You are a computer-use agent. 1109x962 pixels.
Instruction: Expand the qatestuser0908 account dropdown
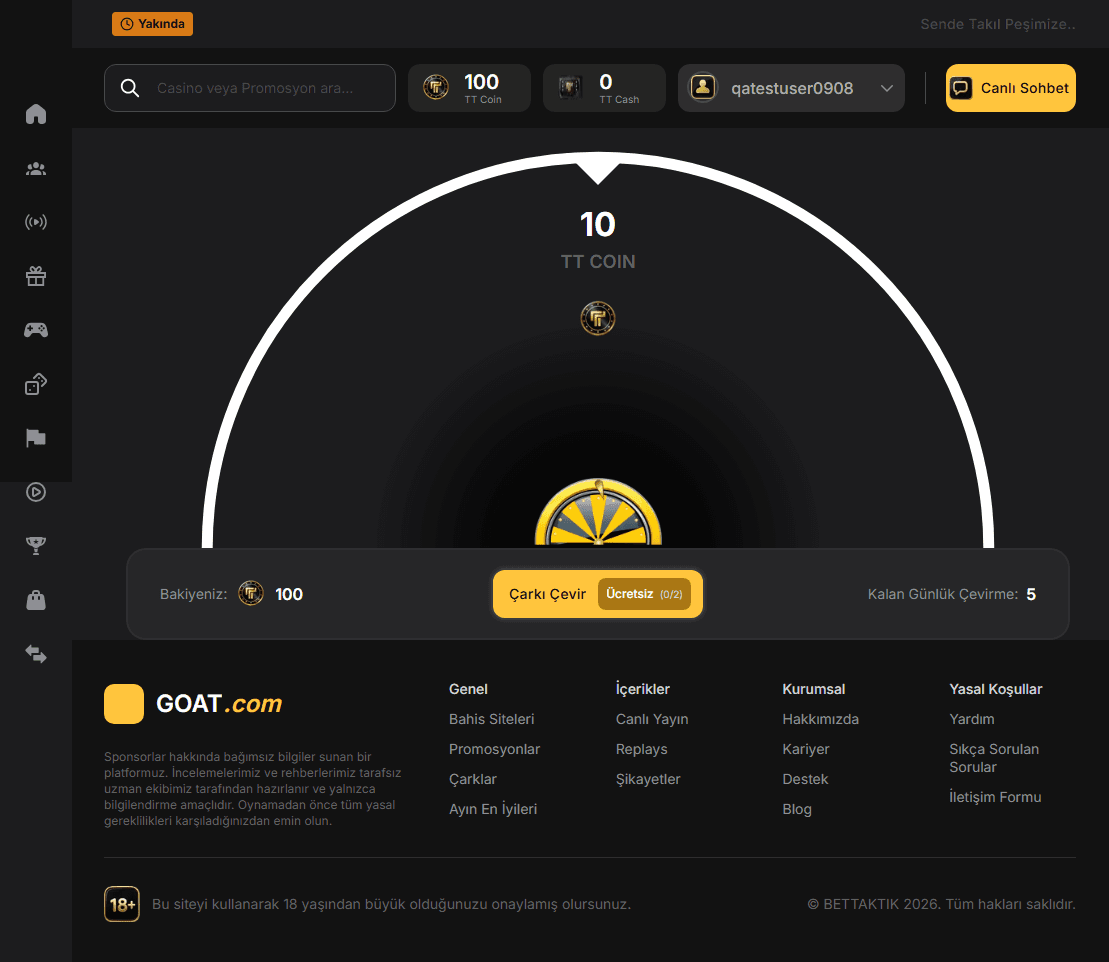(791, 88)
